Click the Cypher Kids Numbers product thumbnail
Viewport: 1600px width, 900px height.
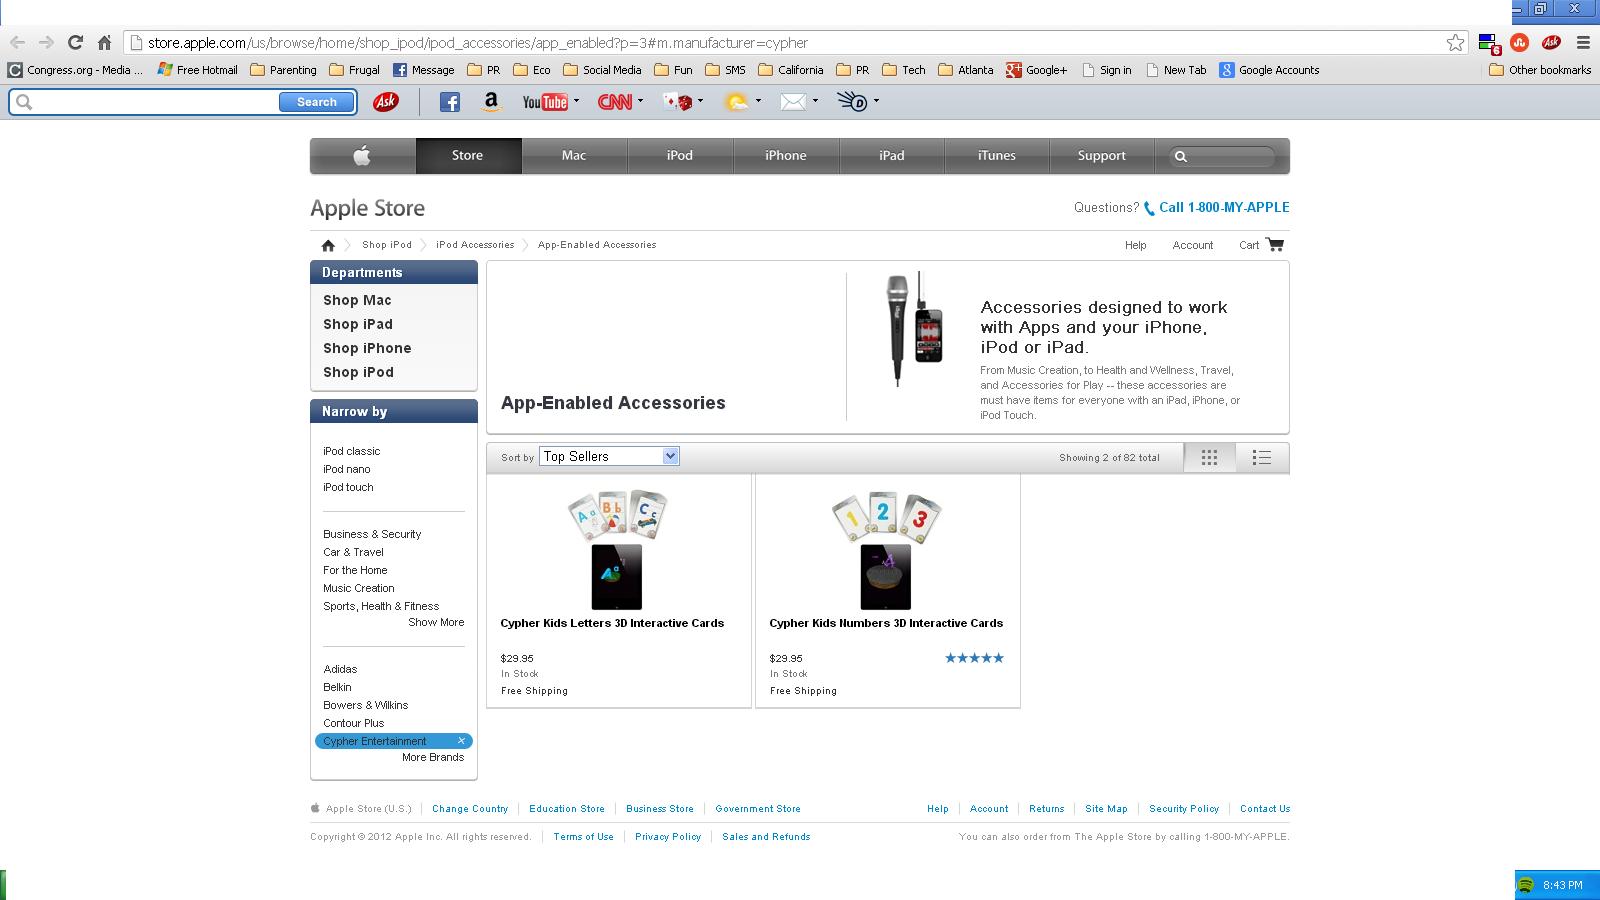tap(886, 550)
